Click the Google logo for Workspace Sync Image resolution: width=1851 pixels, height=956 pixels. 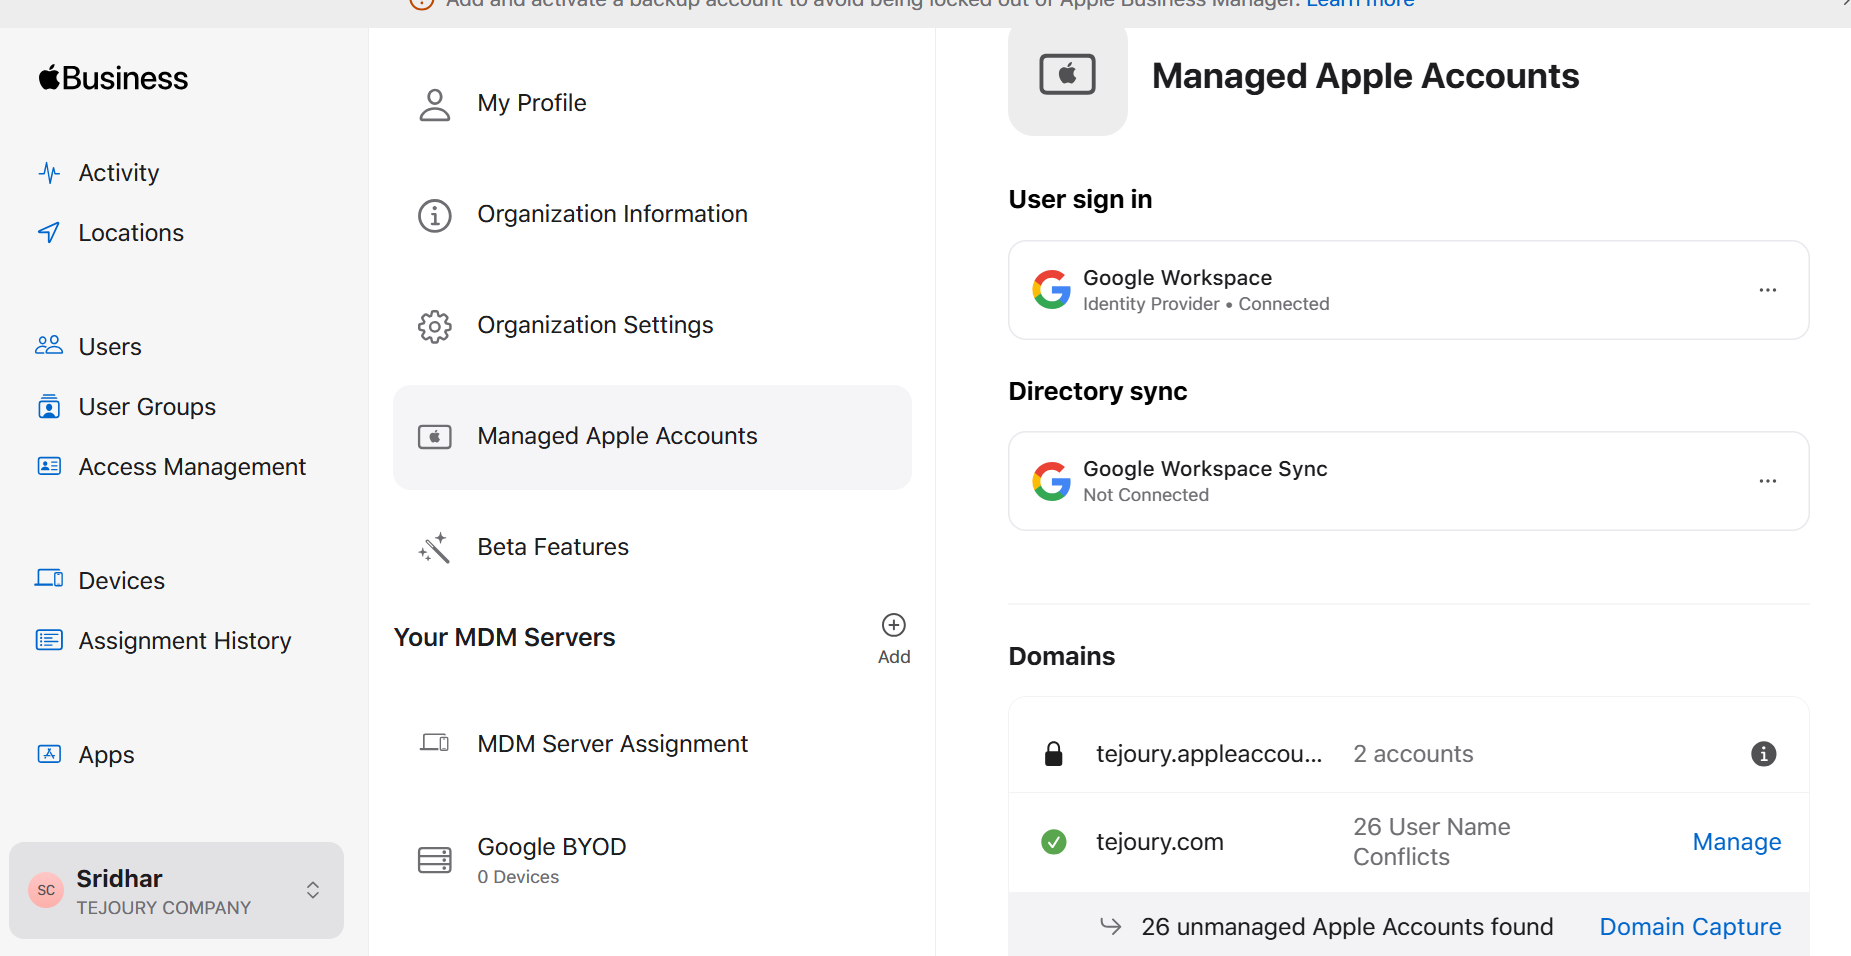[1052, 481]
